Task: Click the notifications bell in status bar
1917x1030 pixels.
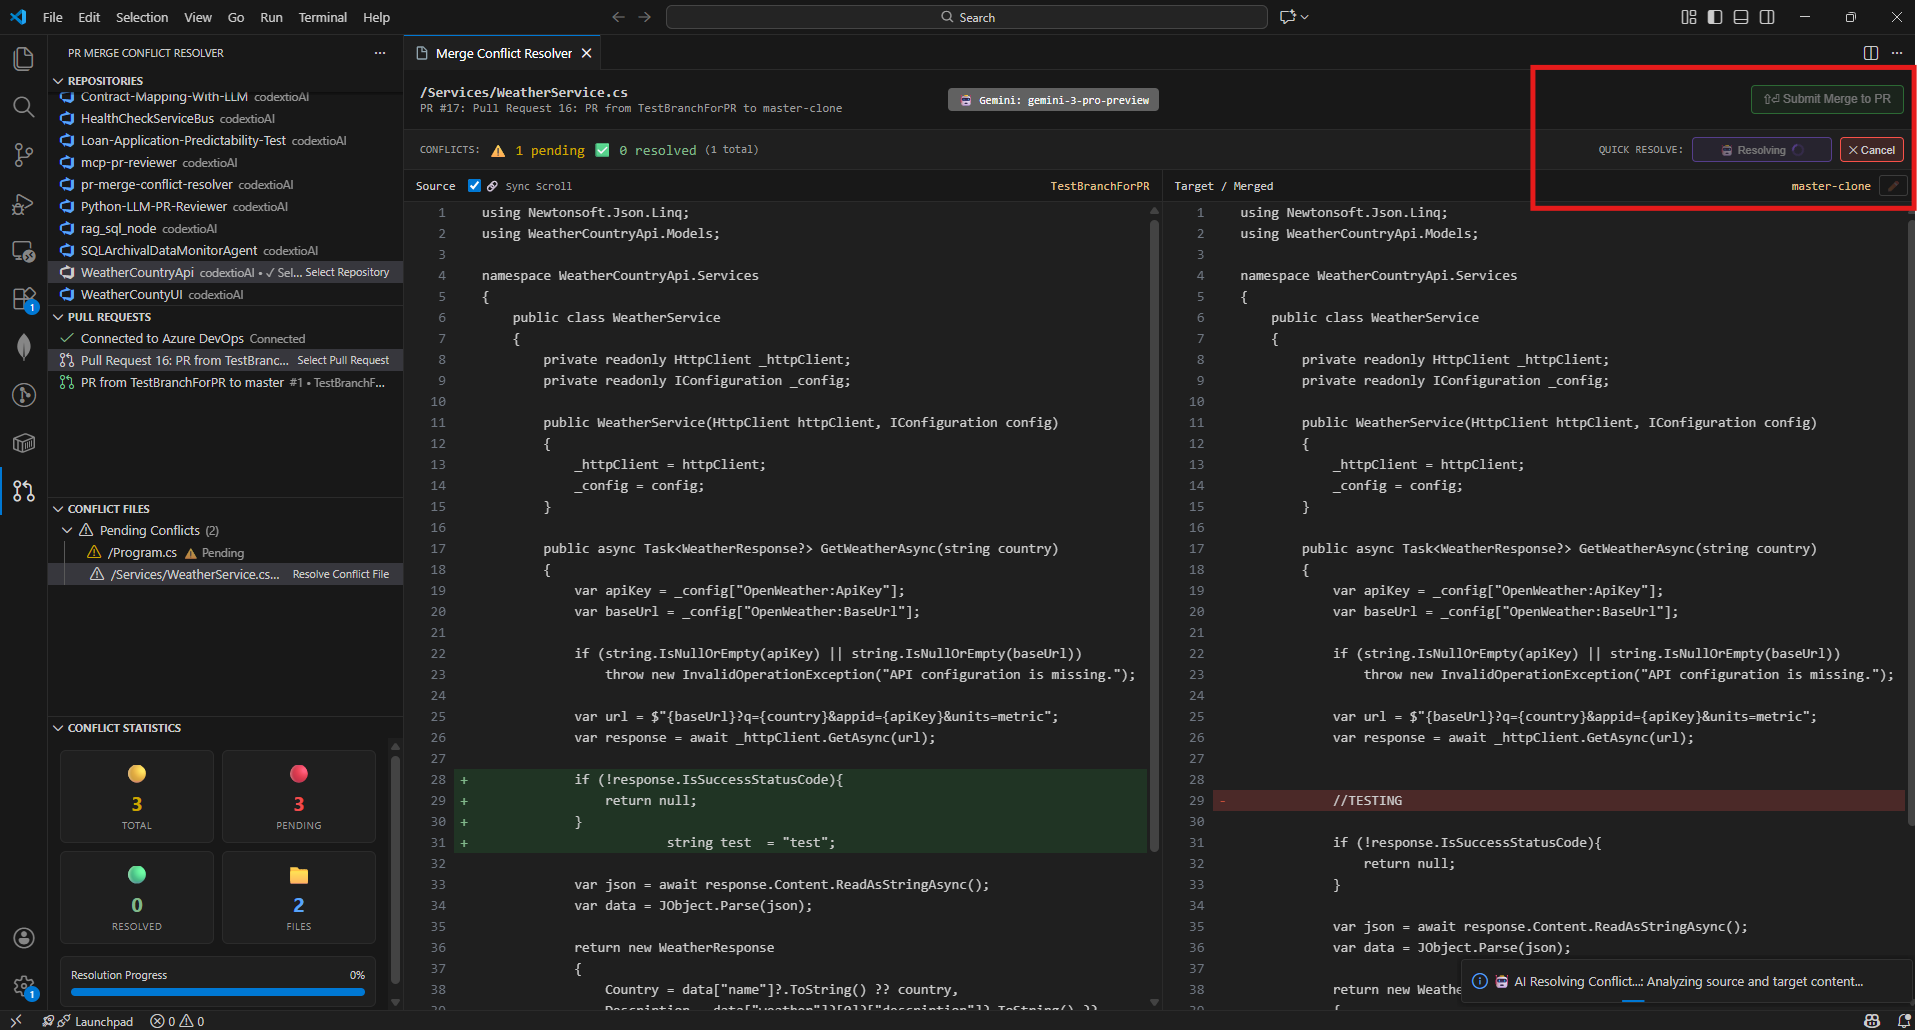Action: pyautogui.click(x=1903, y=1021)
